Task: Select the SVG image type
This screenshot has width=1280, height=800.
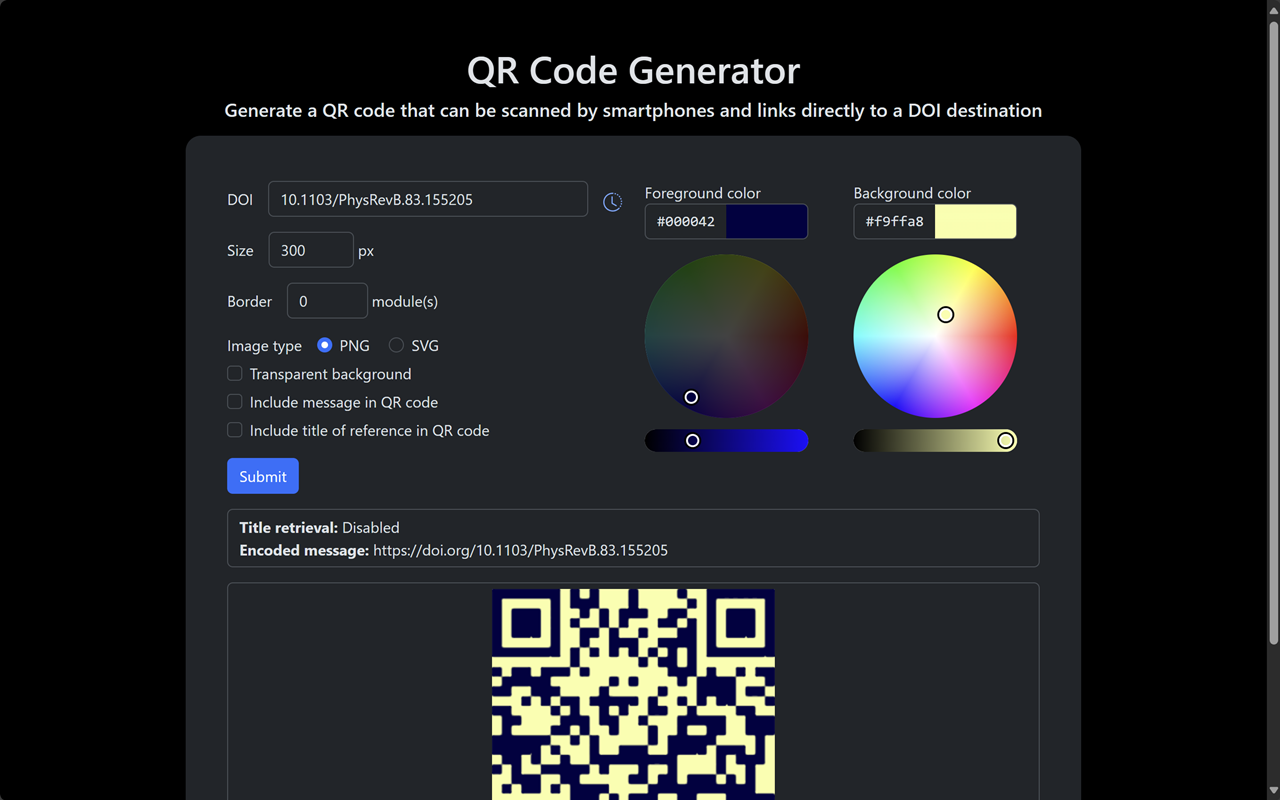Action: tap(396, 345)
